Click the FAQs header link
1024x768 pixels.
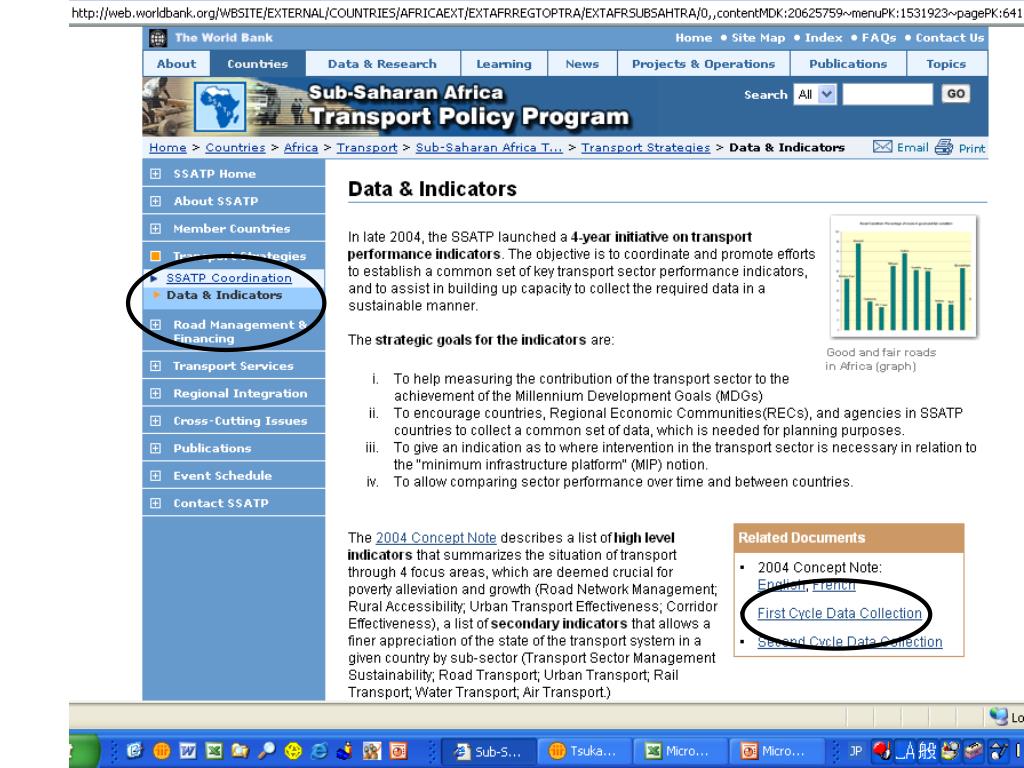(x=878, y=38)
